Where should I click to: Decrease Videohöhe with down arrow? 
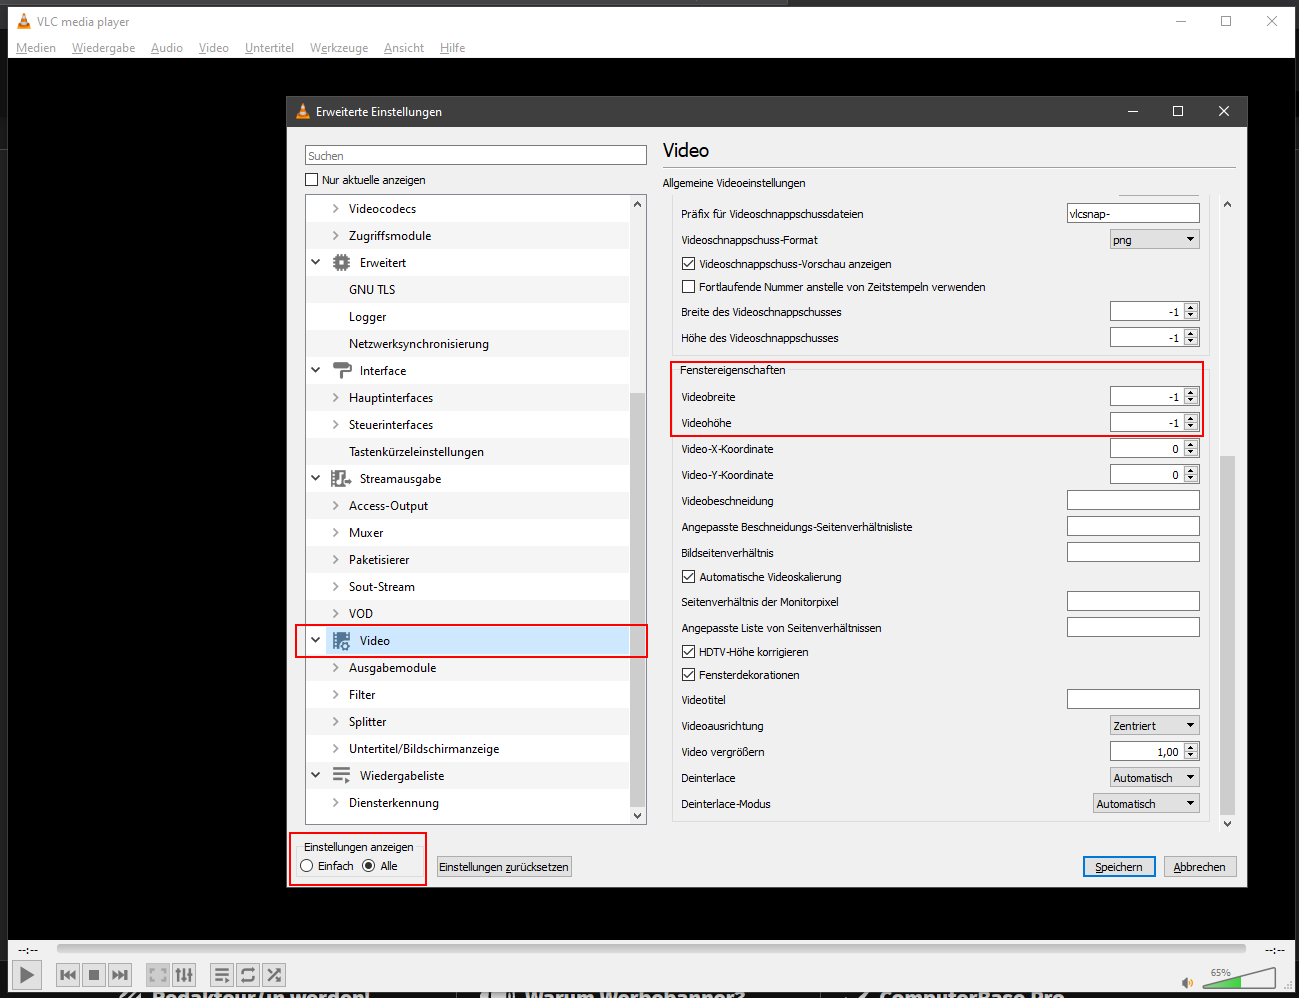1191,428
